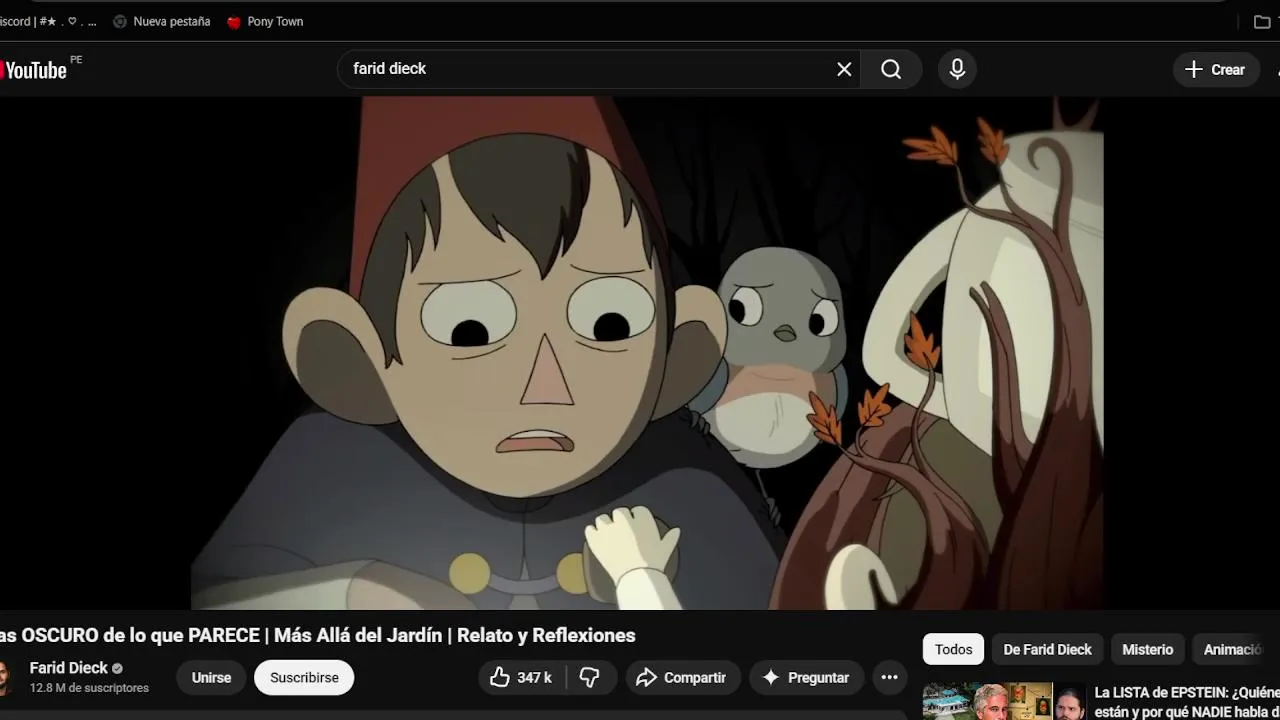The height and width of the screenshot is (720, 1280).
Task: Select the Todos filter chip
Action: pyautogui.click(x=953, y=649)
